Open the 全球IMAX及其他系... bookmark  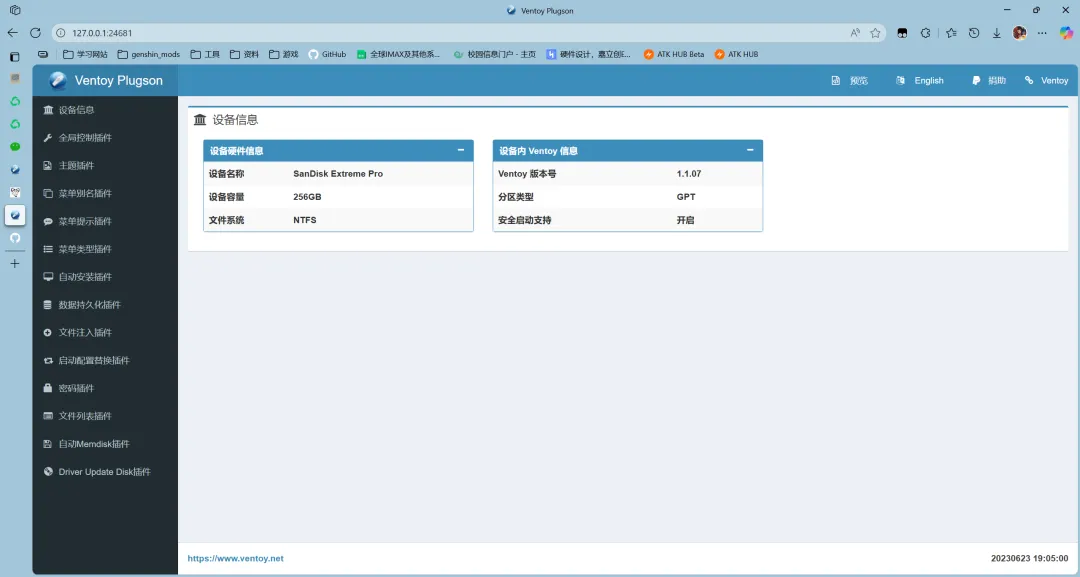(399, 54)
